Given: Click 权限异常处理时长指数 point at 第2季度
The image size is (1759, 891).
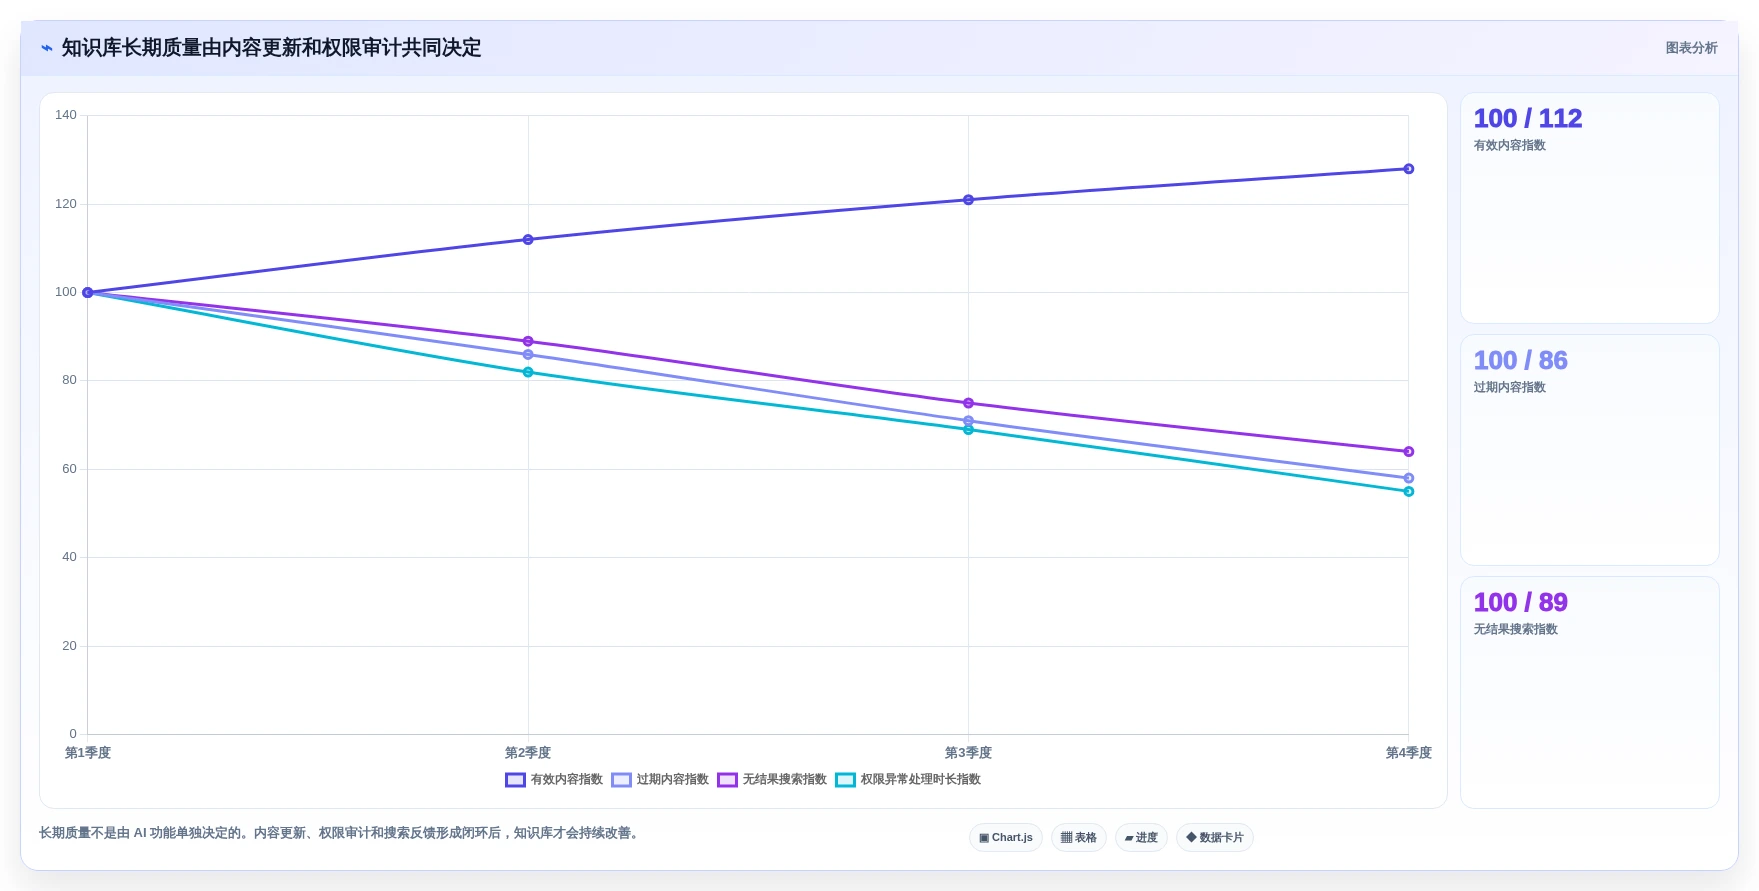Looking at the screenshot, I should point(528,372).
